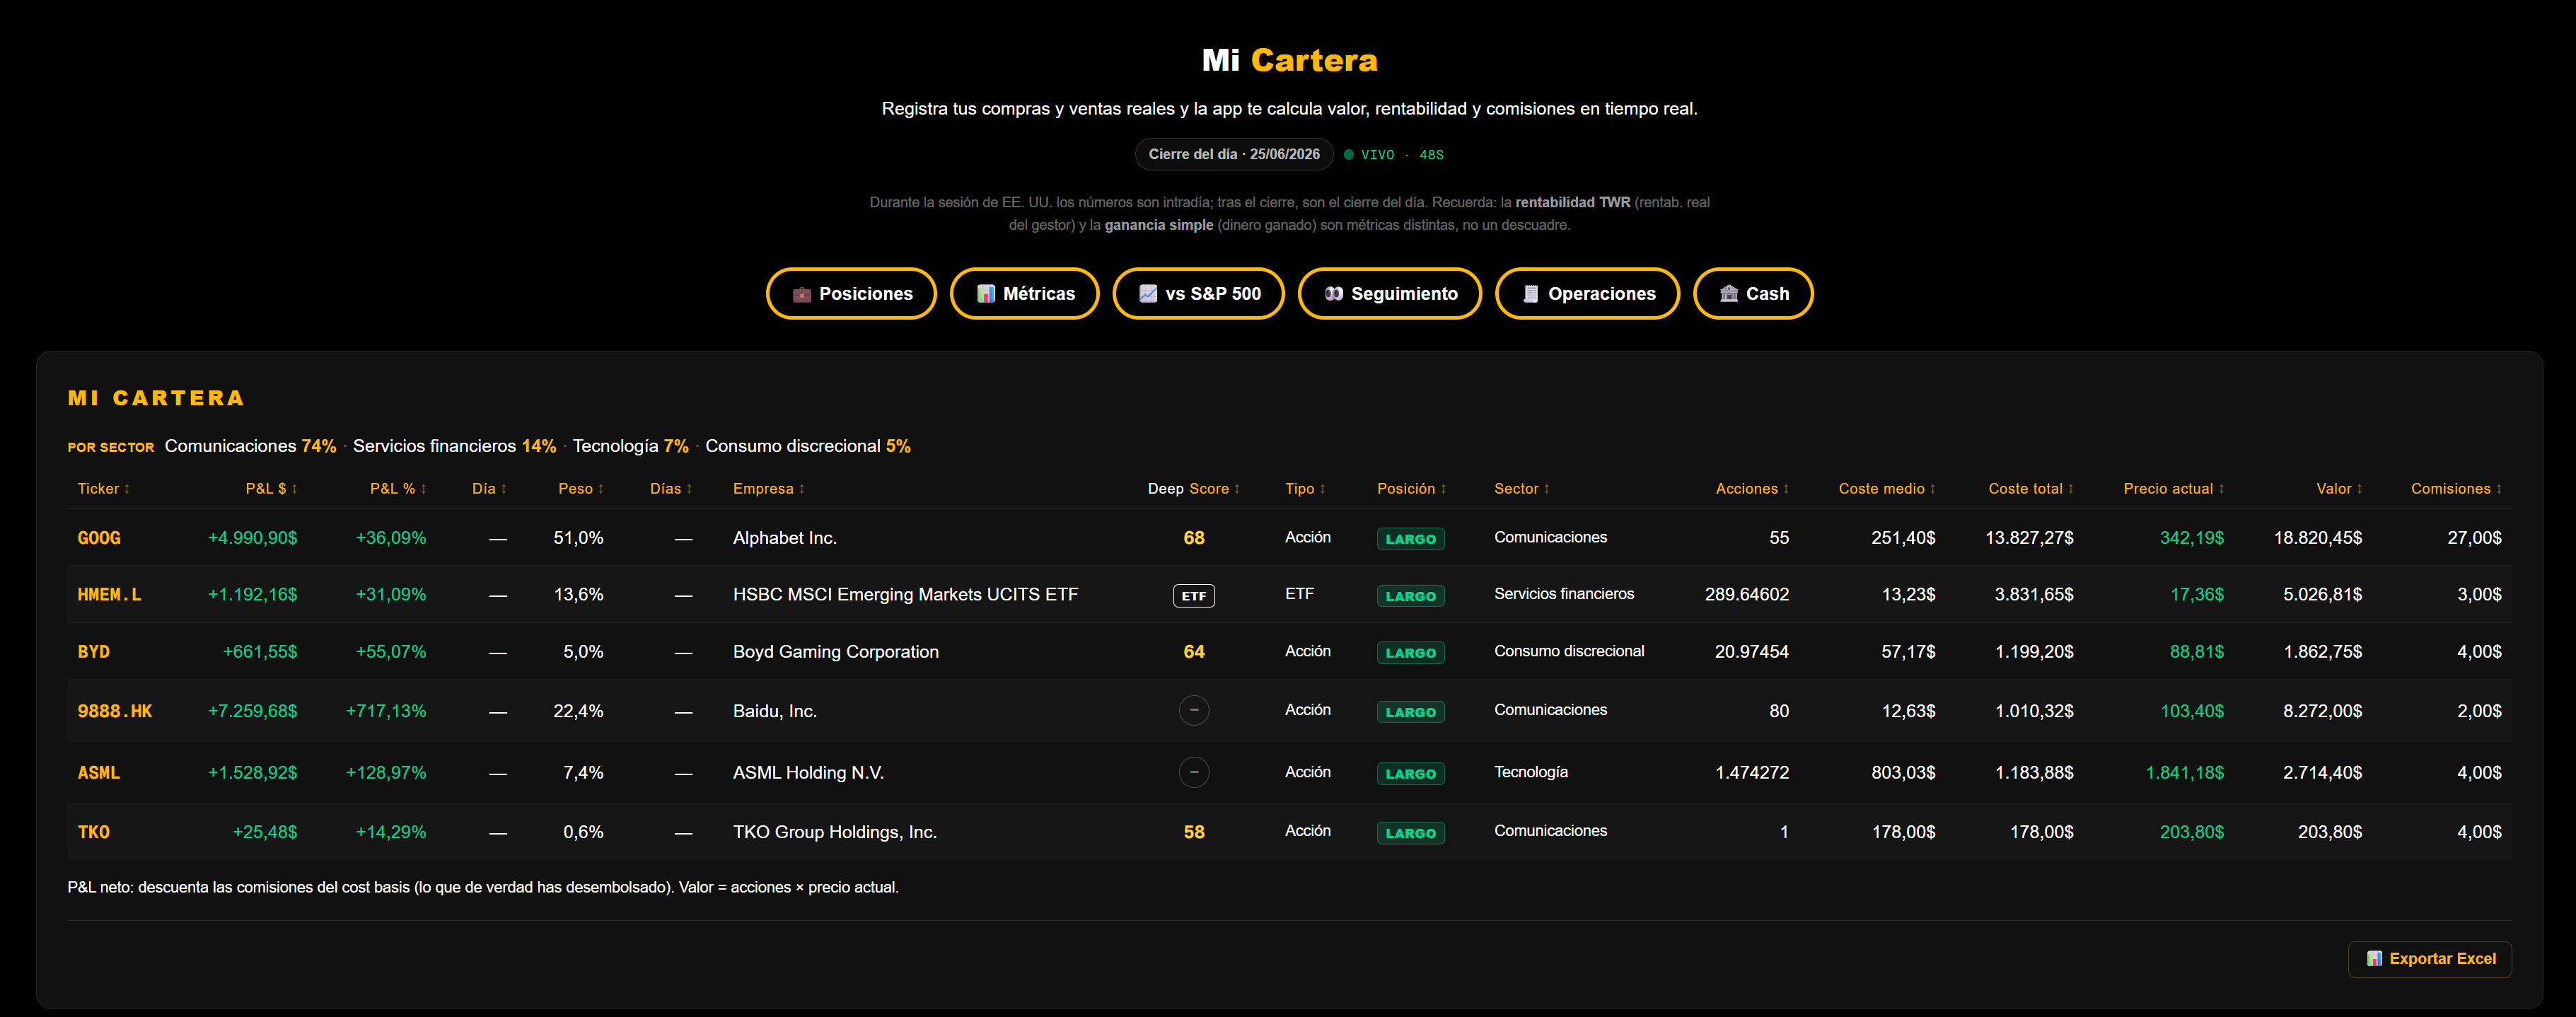The height and width of the screenshot is (1017, 2576).
Task: Sort table by Ticker column
Action: 104,488
